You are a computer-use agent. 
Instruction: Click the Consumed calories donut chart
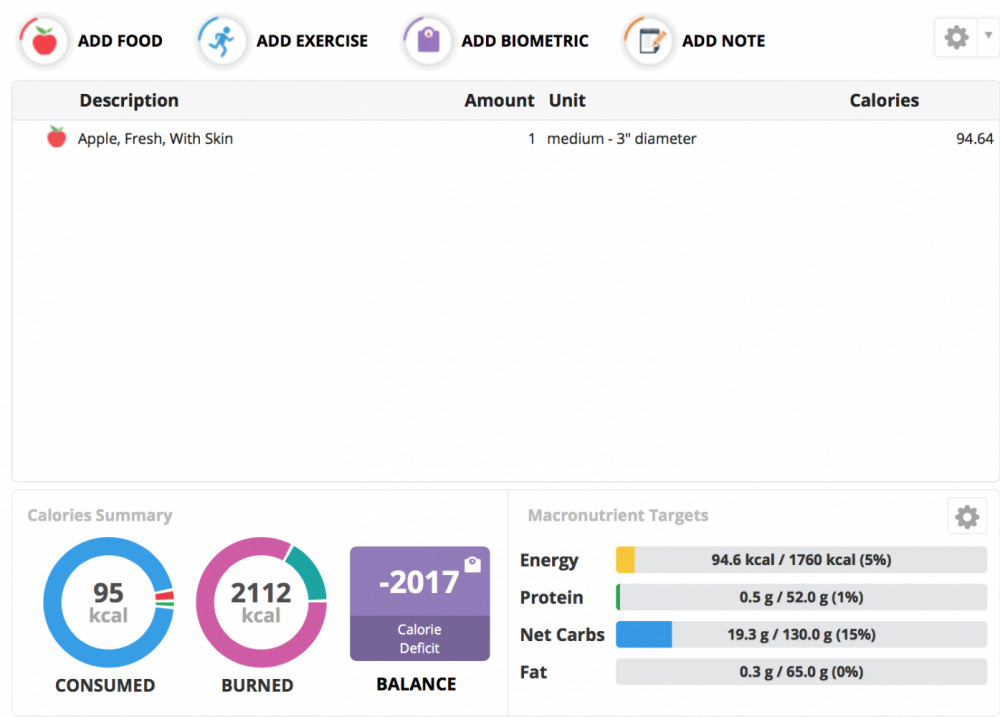[108, 603]
